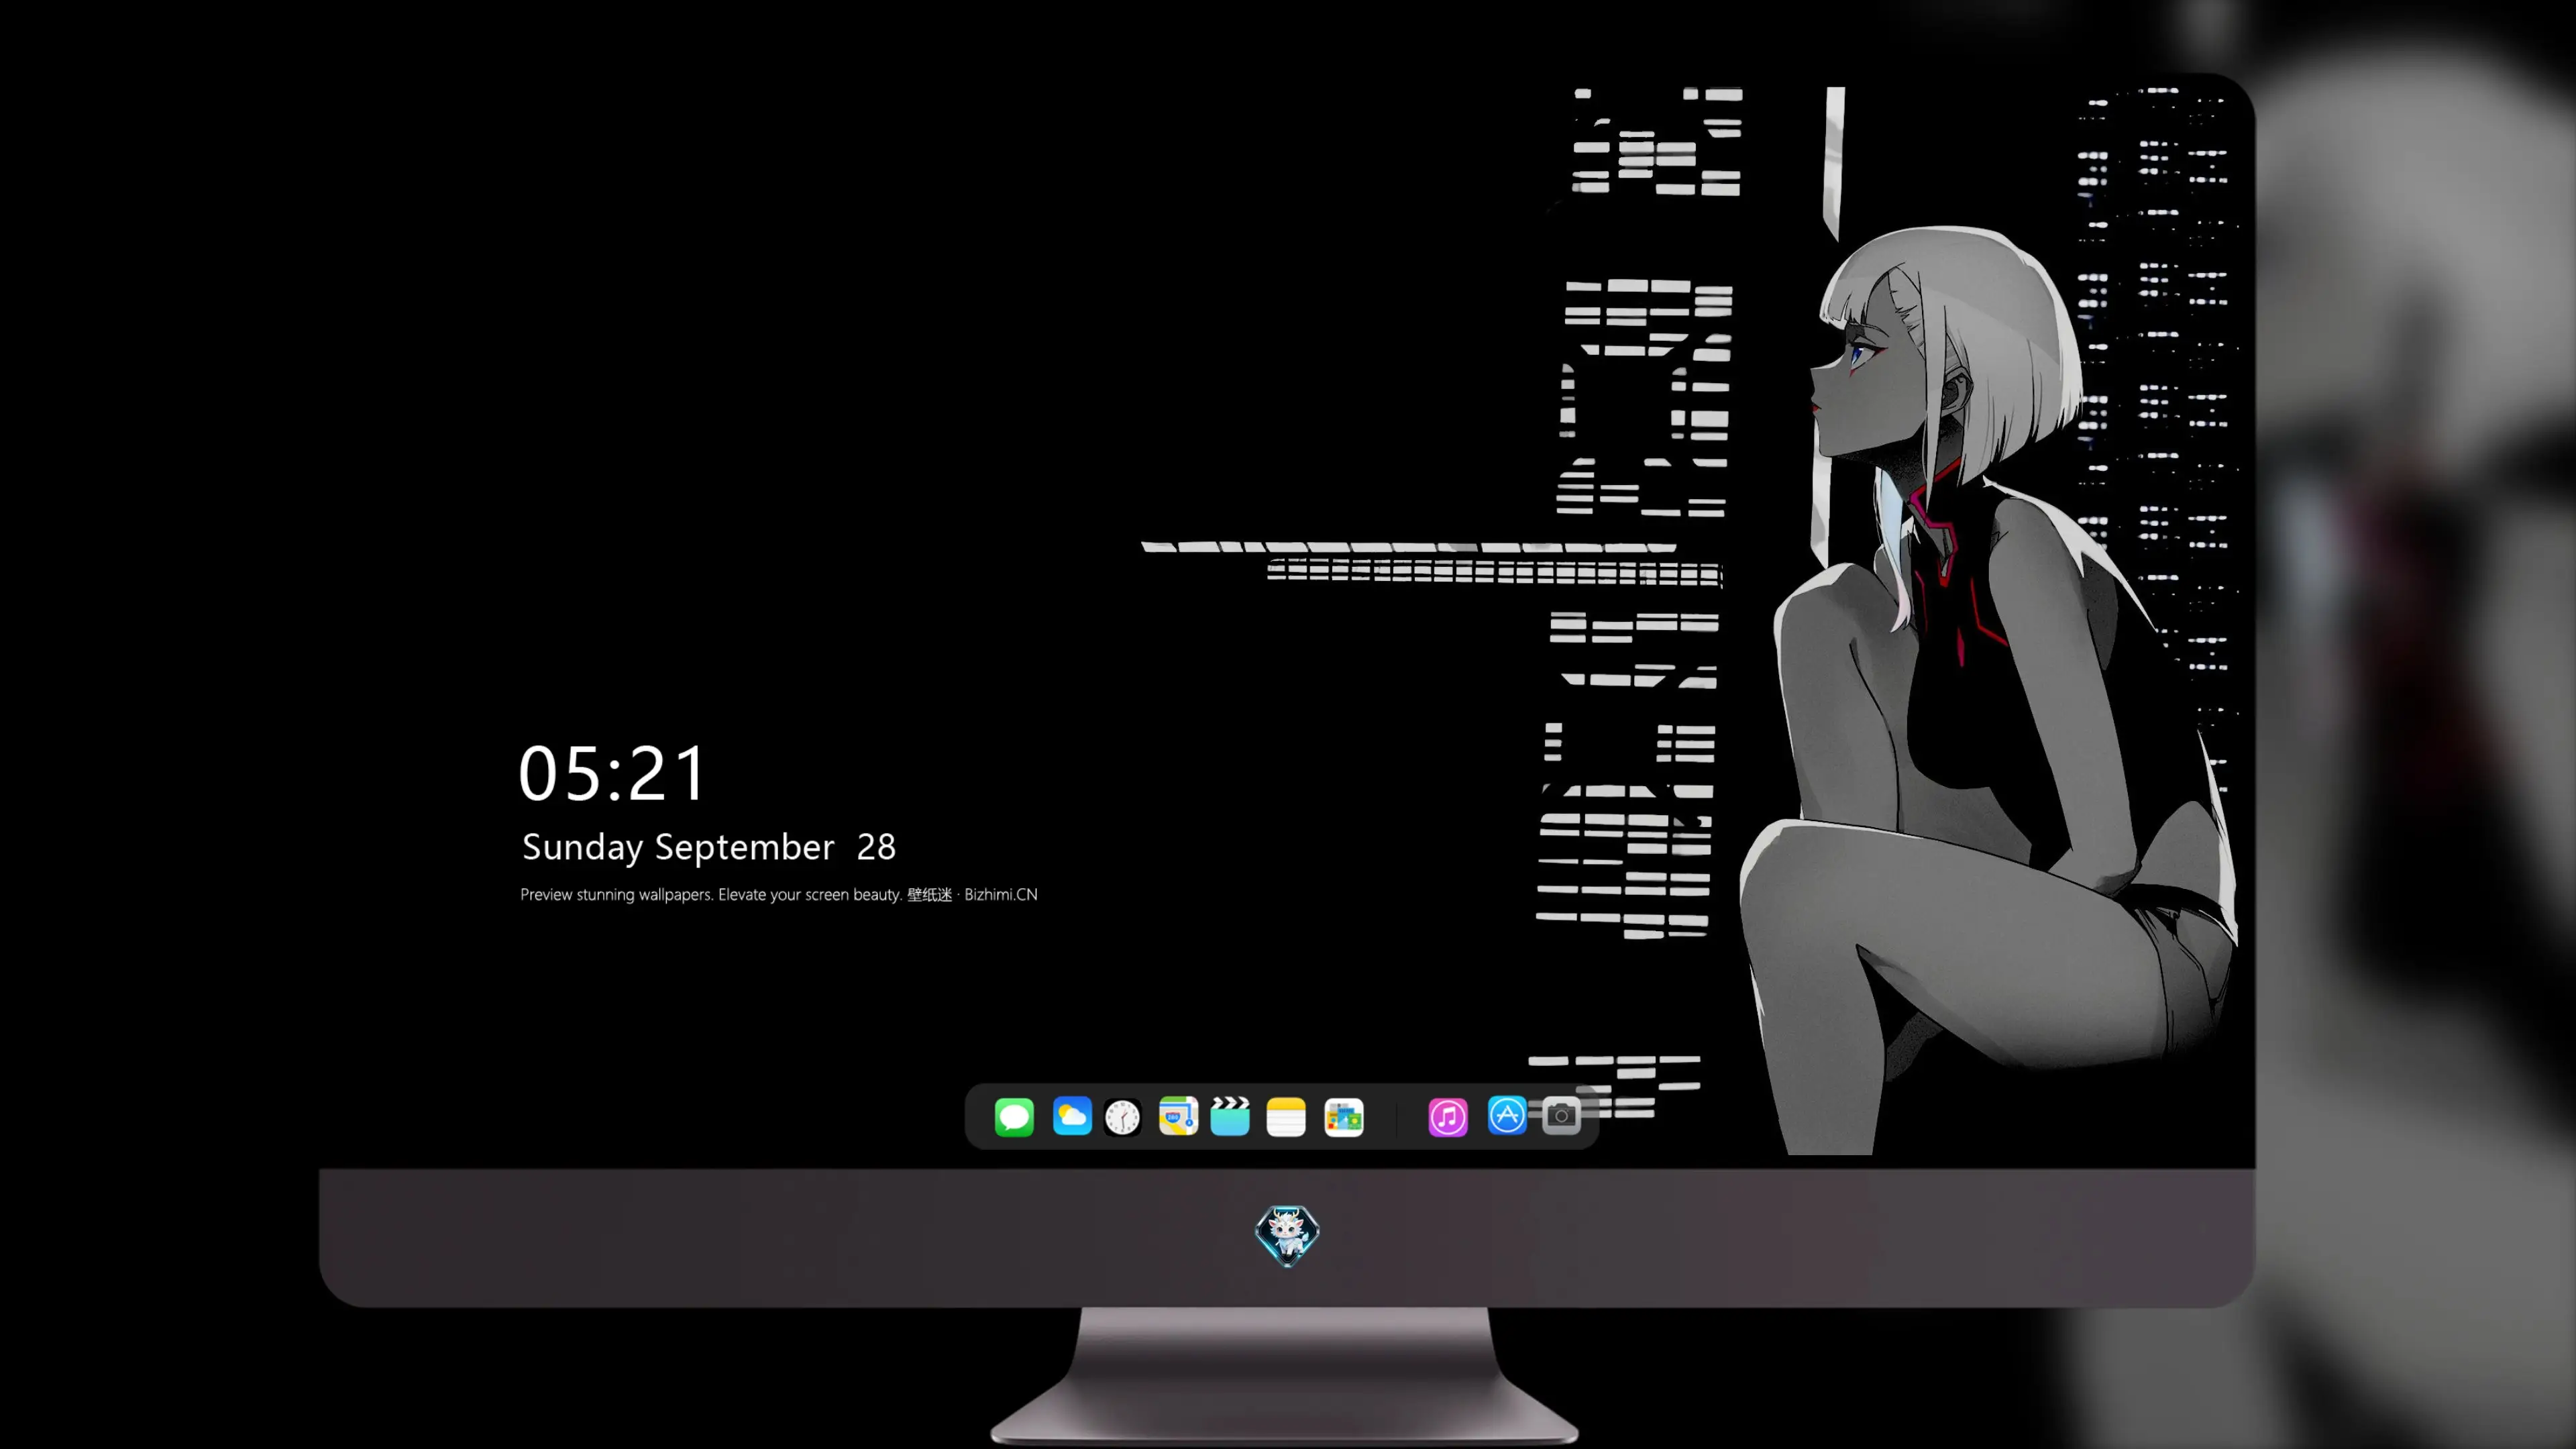Screen dimensions: 2576x1449
Task: Launch the Weather app from the dock
Action: tap(1072, 1116)
